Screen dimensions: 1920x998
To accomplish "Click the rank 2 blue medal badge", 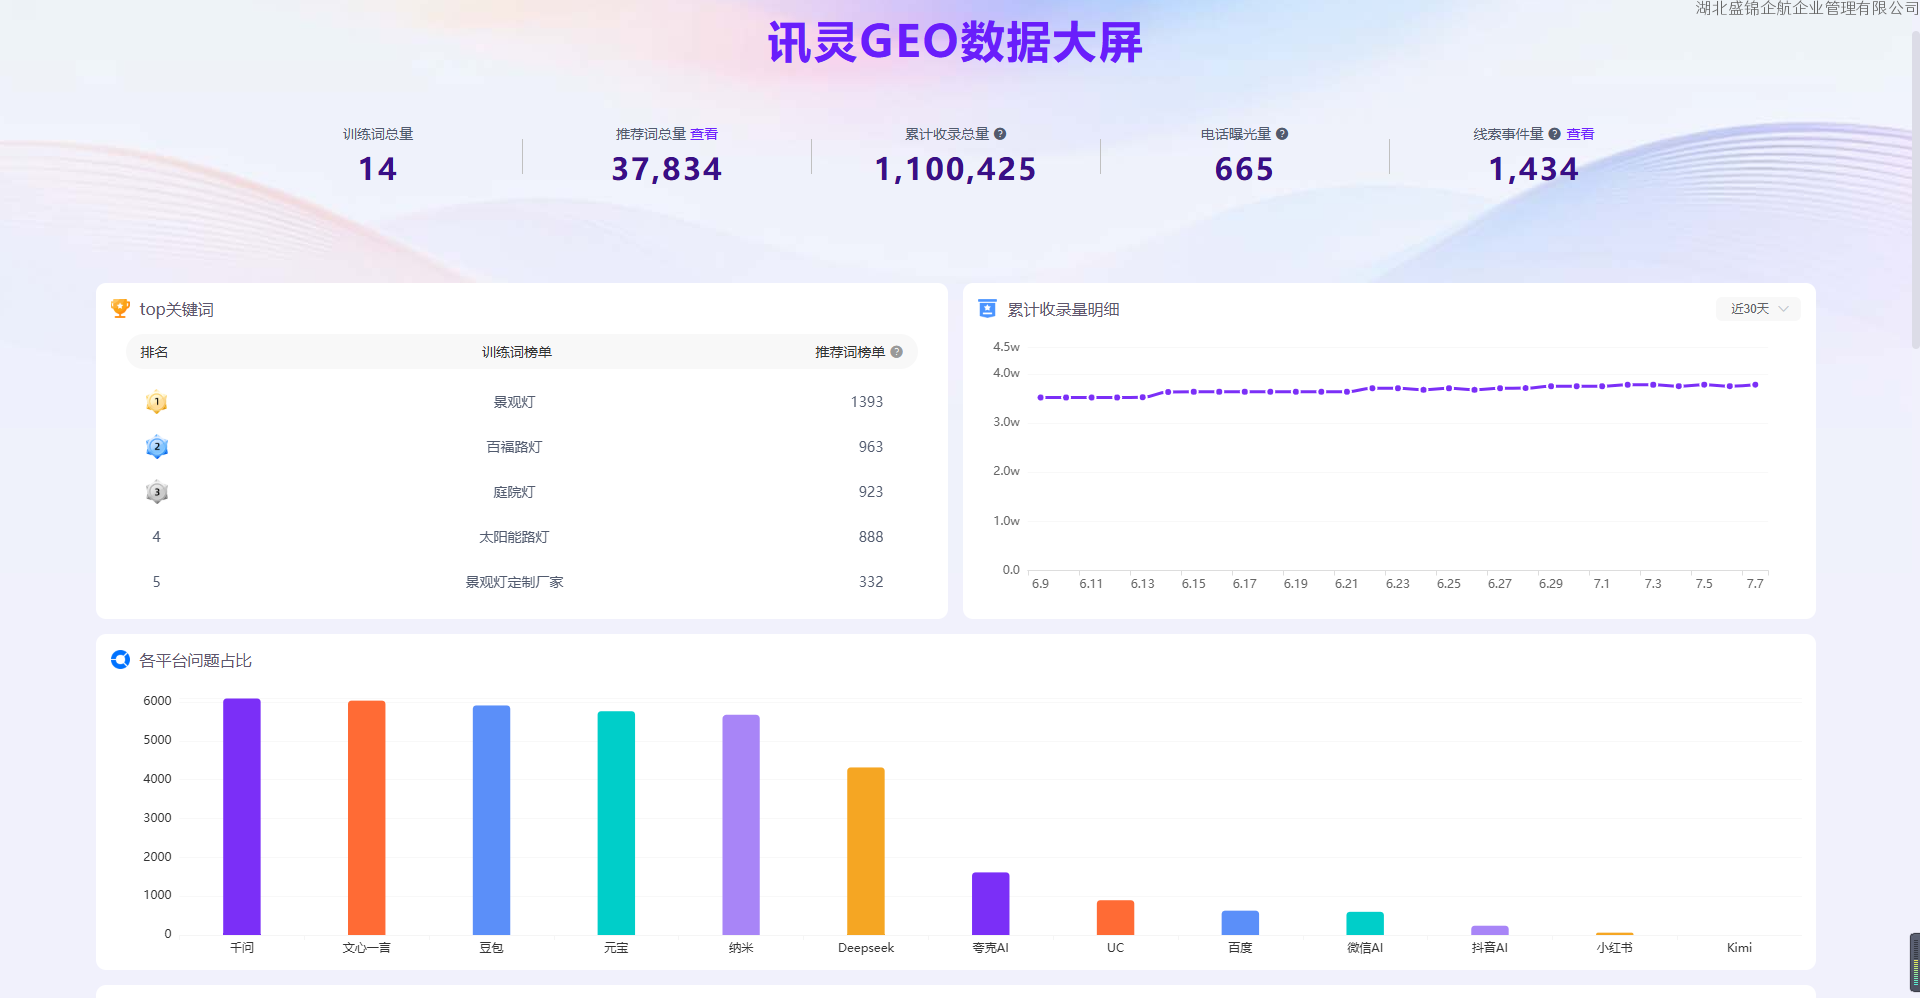I will tap(156, 447).
